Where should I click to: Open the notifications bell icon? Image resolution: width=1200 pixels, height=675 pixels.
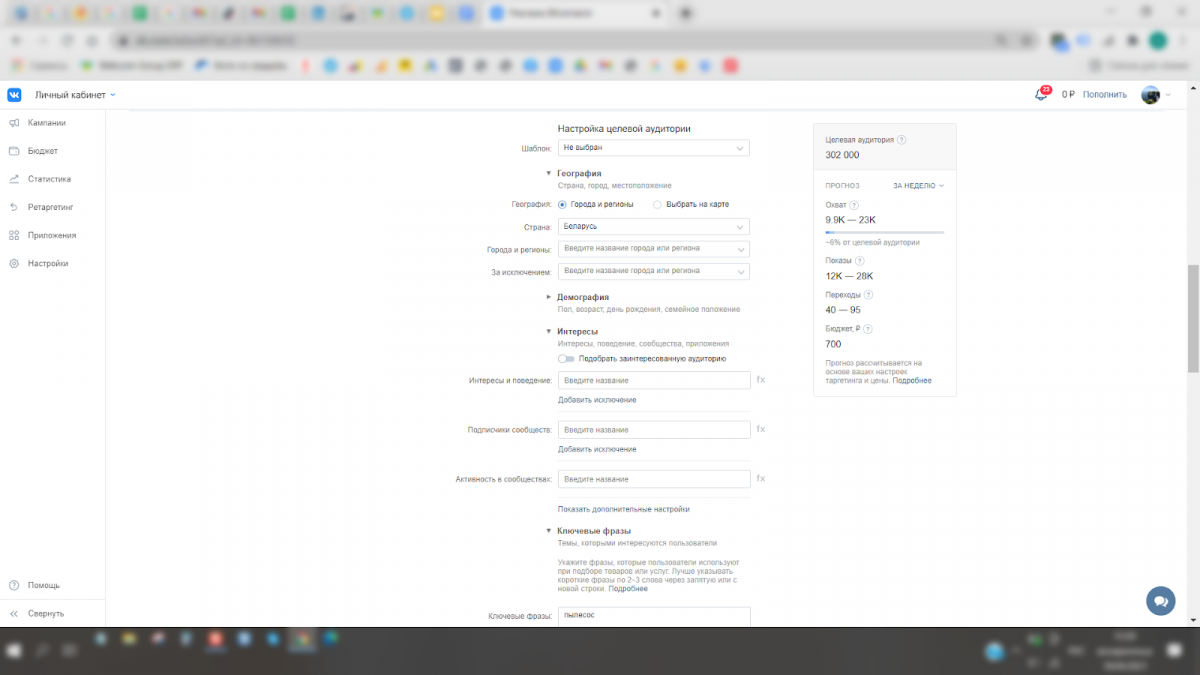(1041, 95)
